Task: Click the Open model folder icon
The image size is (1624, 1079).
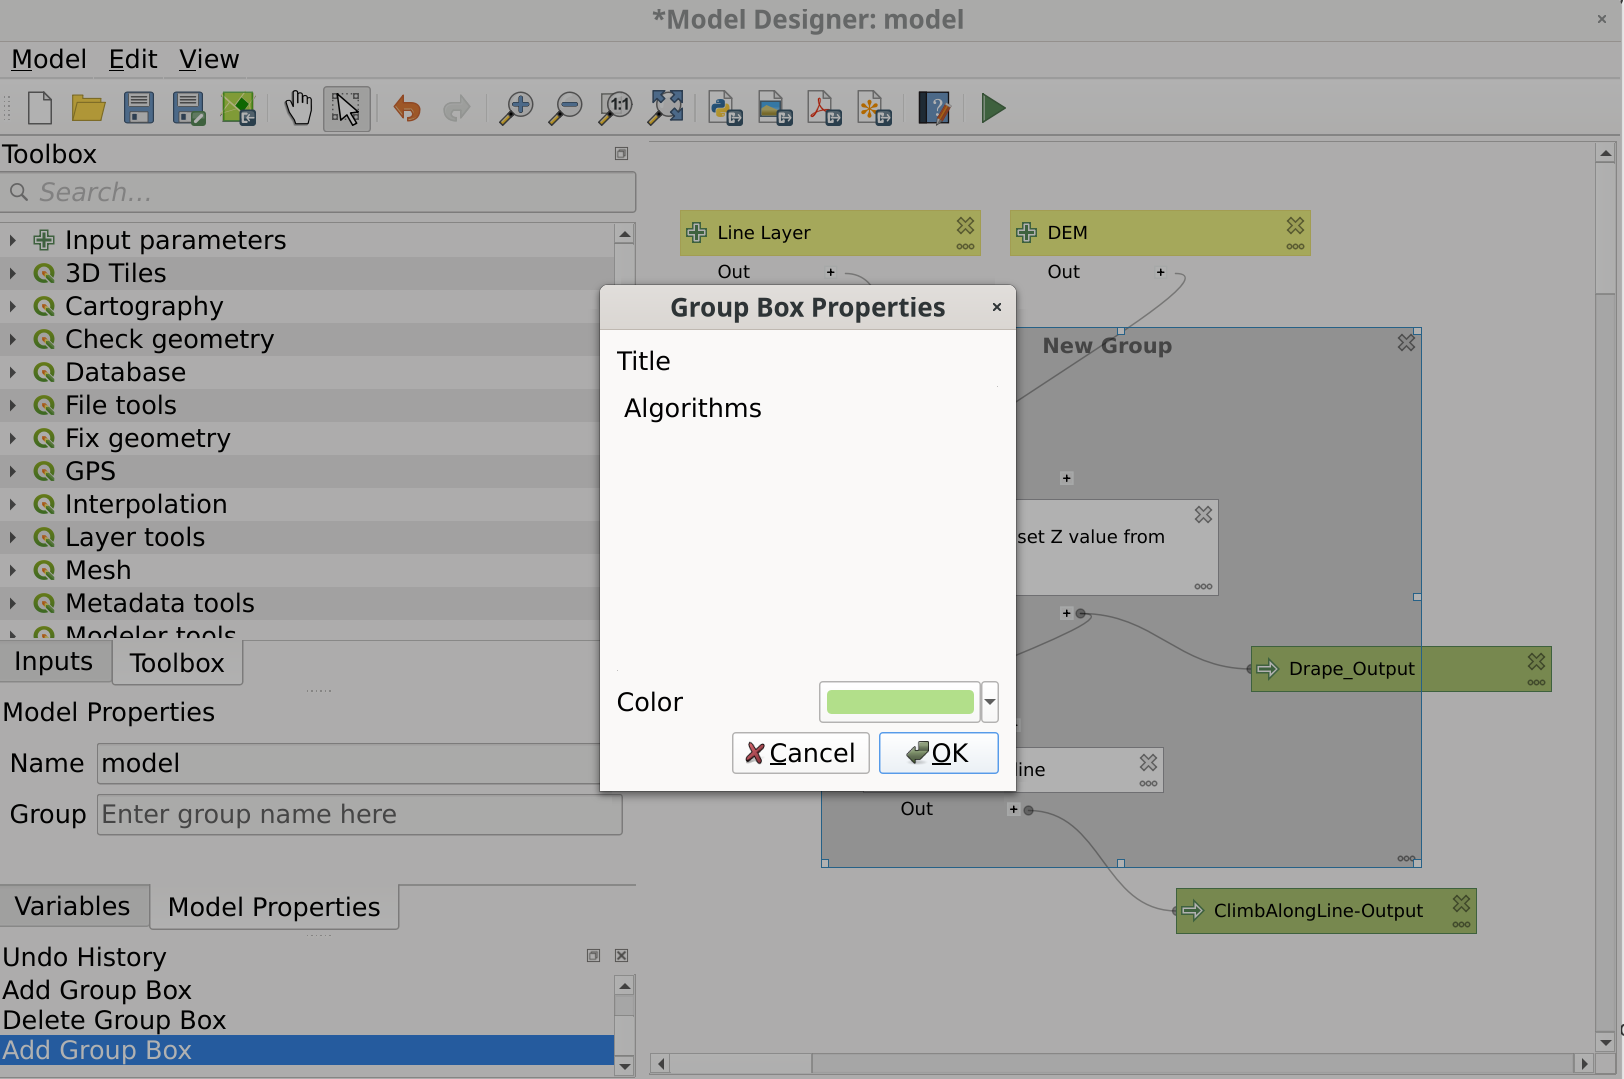Action: coord(89,108)
